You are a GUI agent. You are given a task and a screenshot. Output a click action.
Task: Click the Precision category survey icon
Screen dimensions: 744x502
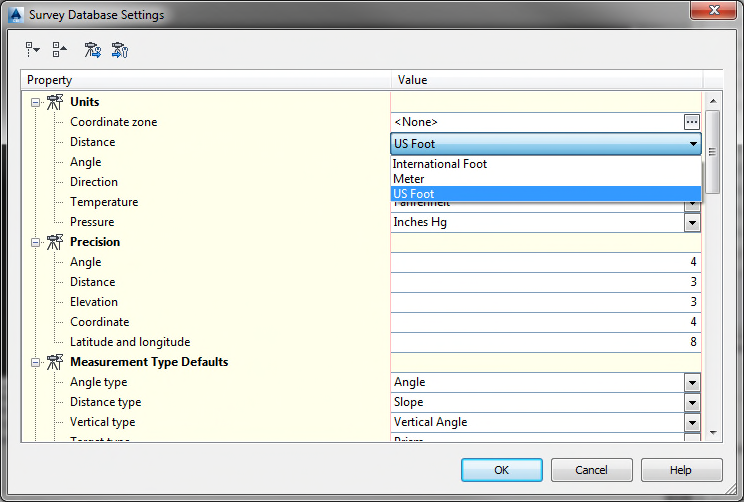coord(55,242)
